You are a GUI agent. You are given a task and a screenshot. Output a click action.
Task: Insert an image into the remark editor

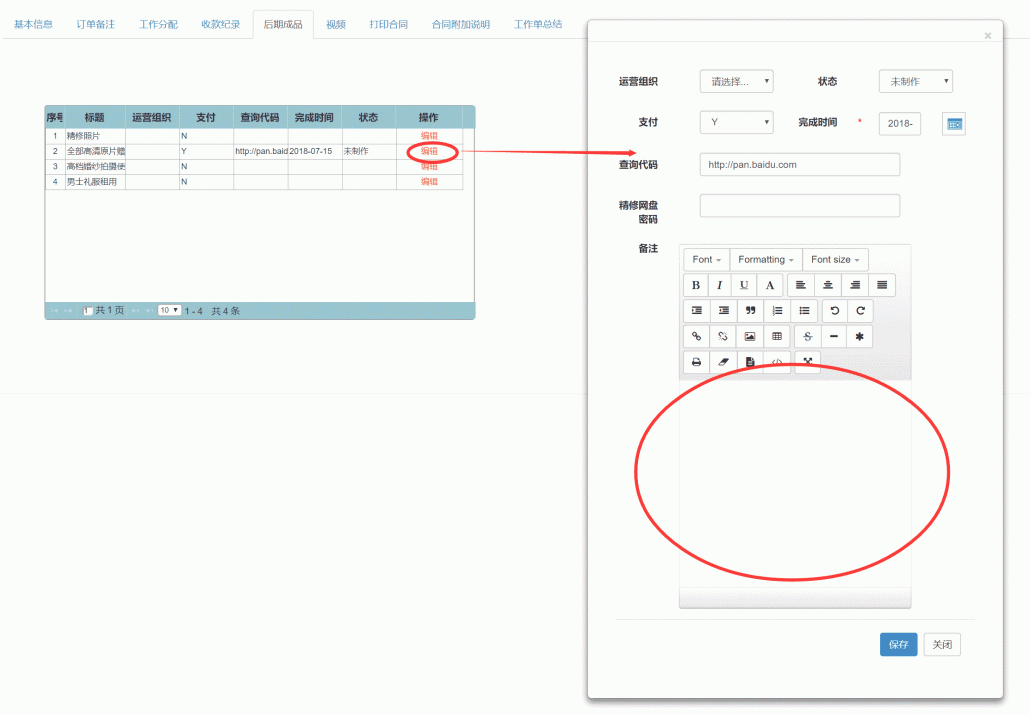pyautogui.click(x=750, y=337)
